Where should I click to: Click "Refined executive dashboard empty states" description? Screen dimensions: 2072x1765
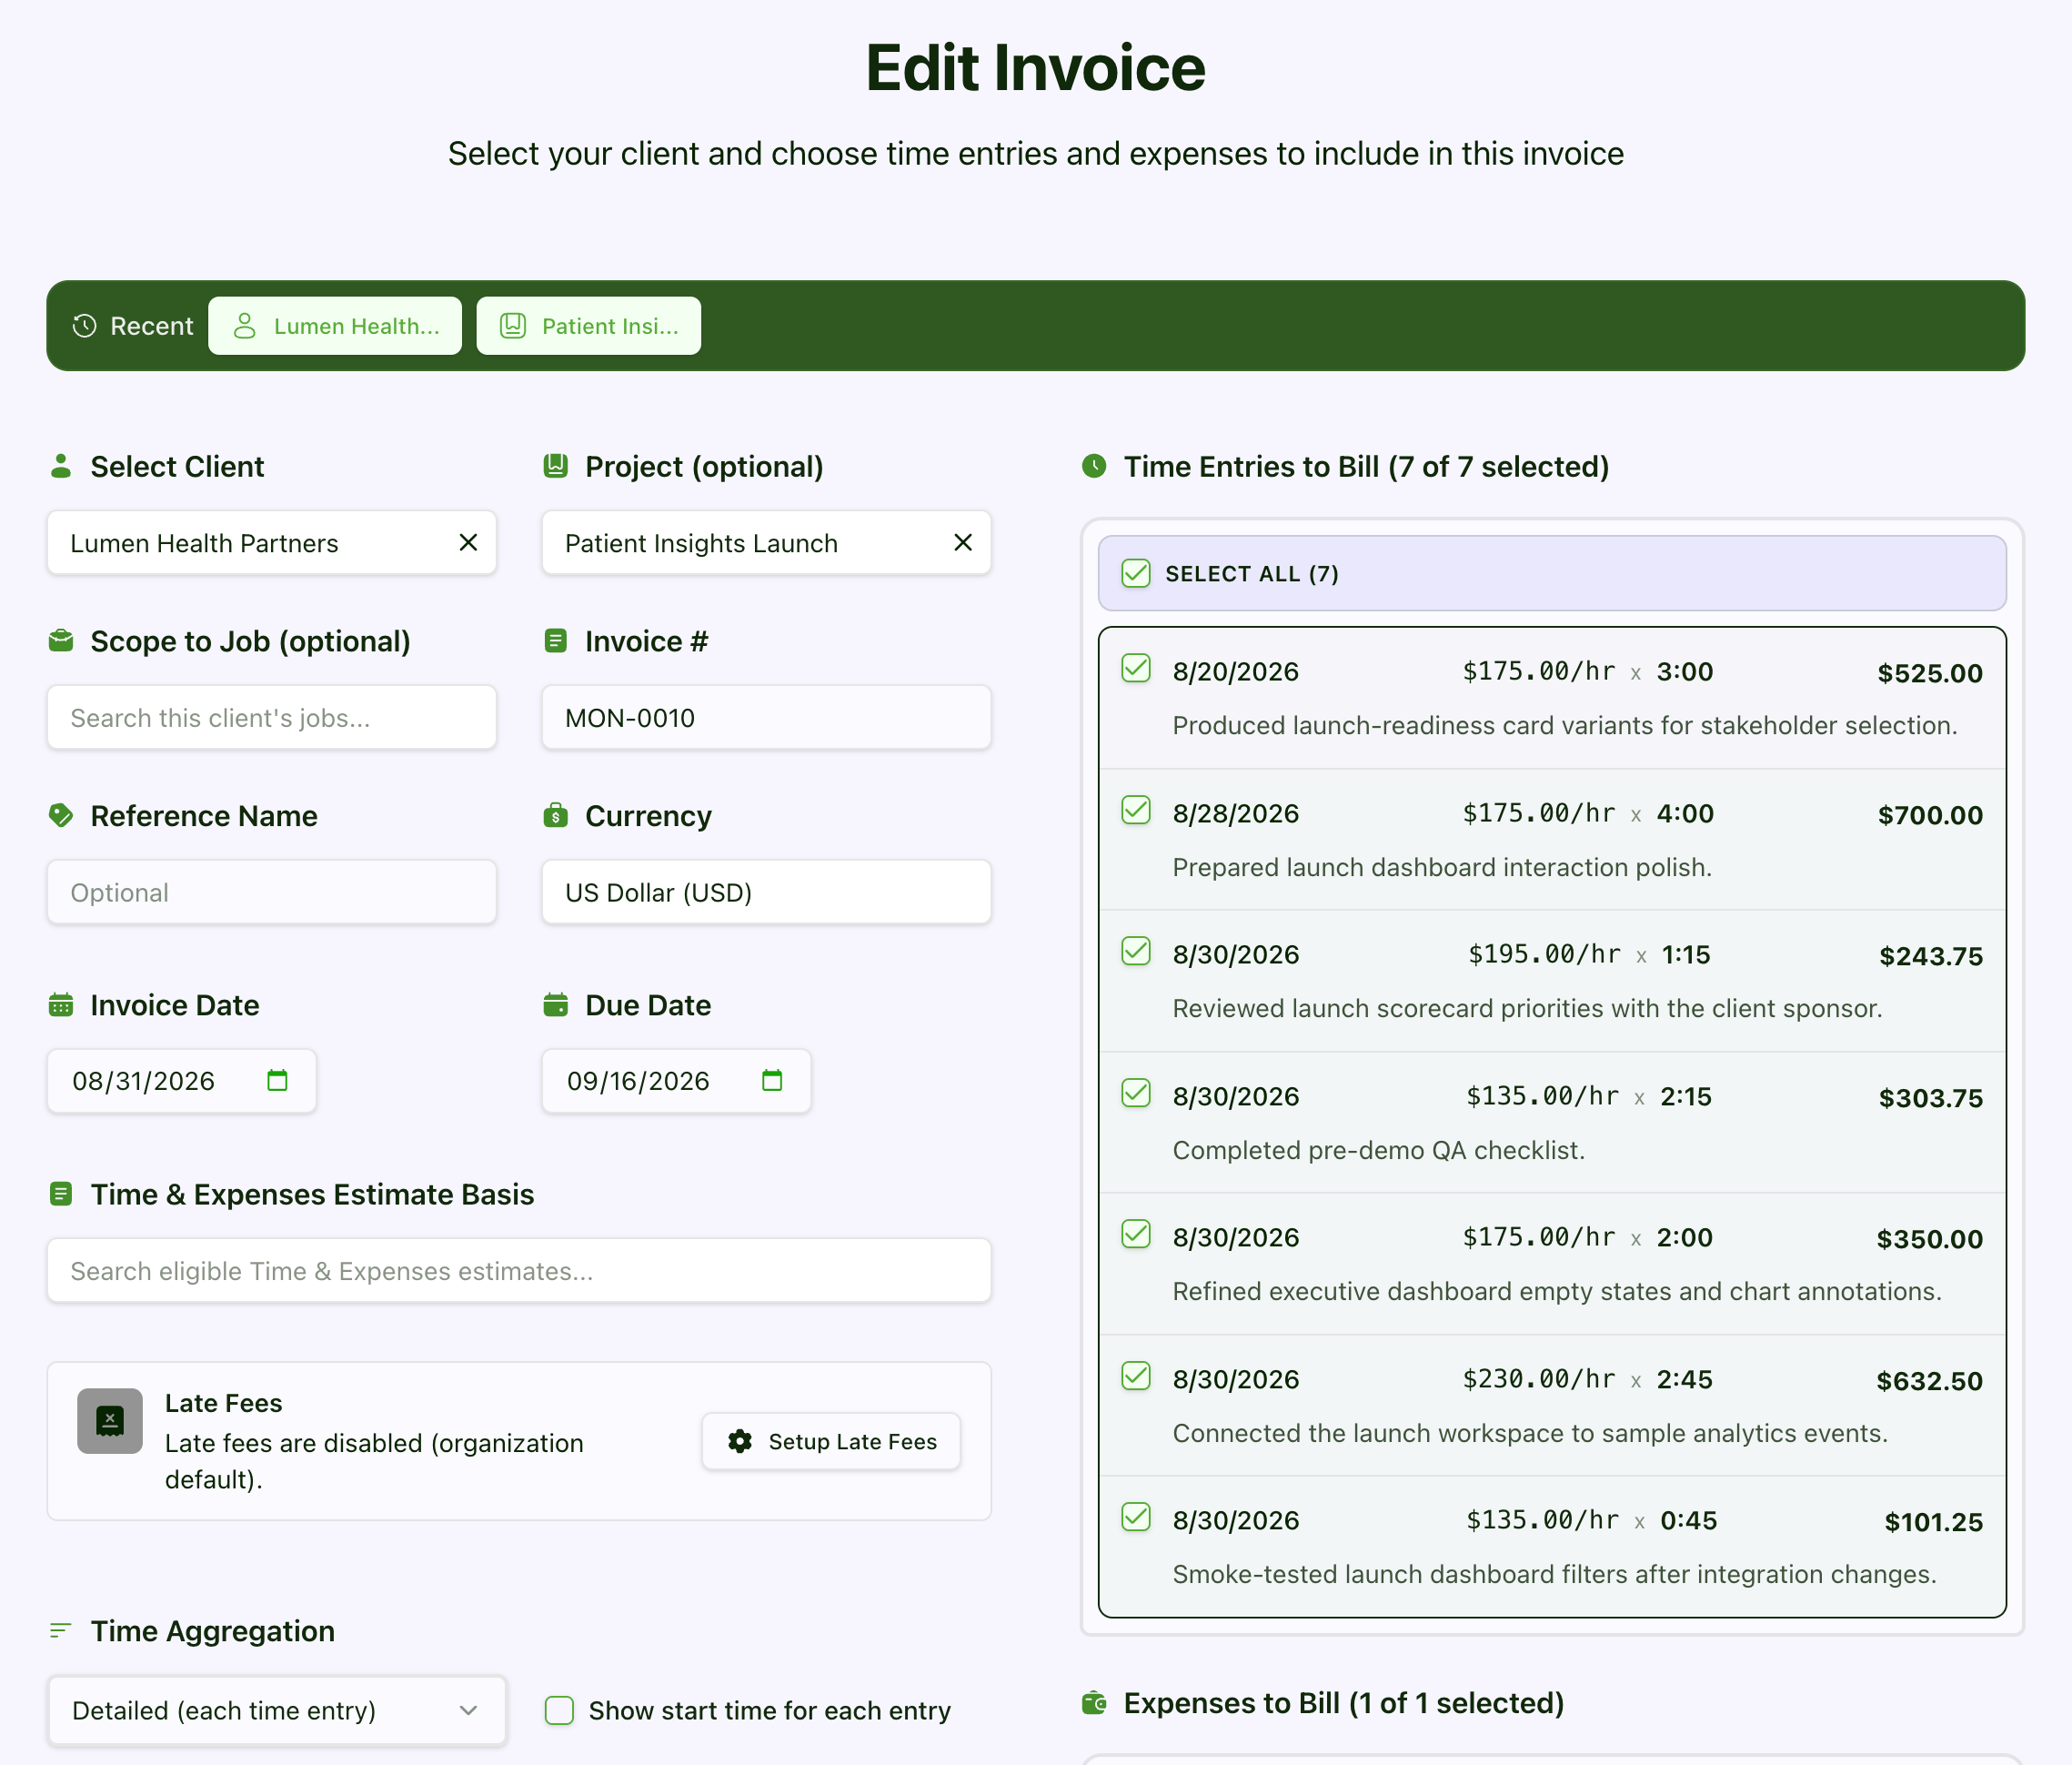pos(1557,1291)
